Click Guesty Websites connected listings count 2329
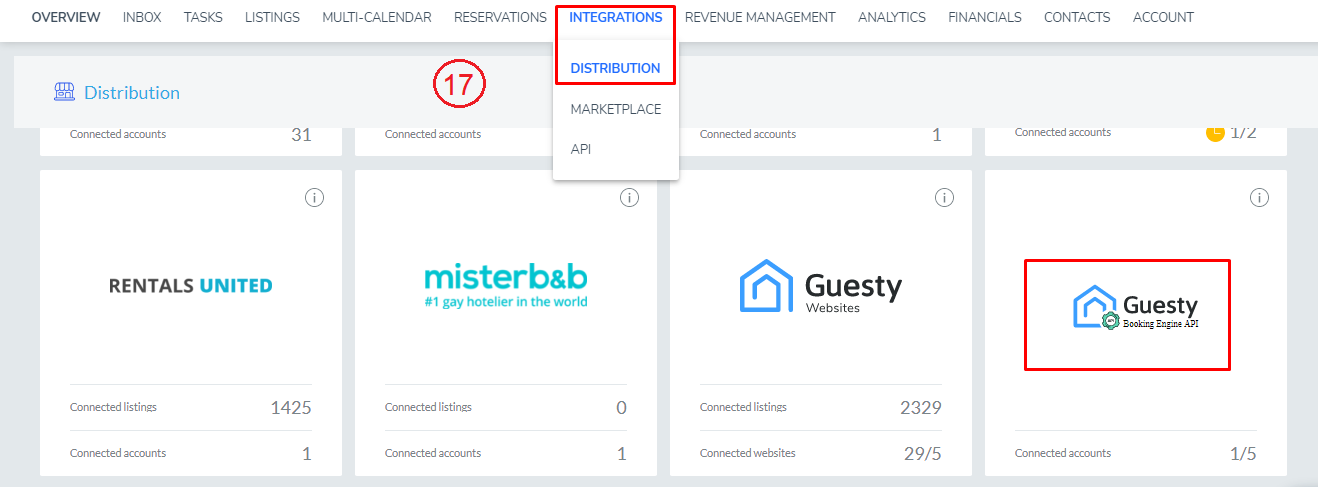The height and width of the screenshot is (487, 1318). tap(921, 407)
